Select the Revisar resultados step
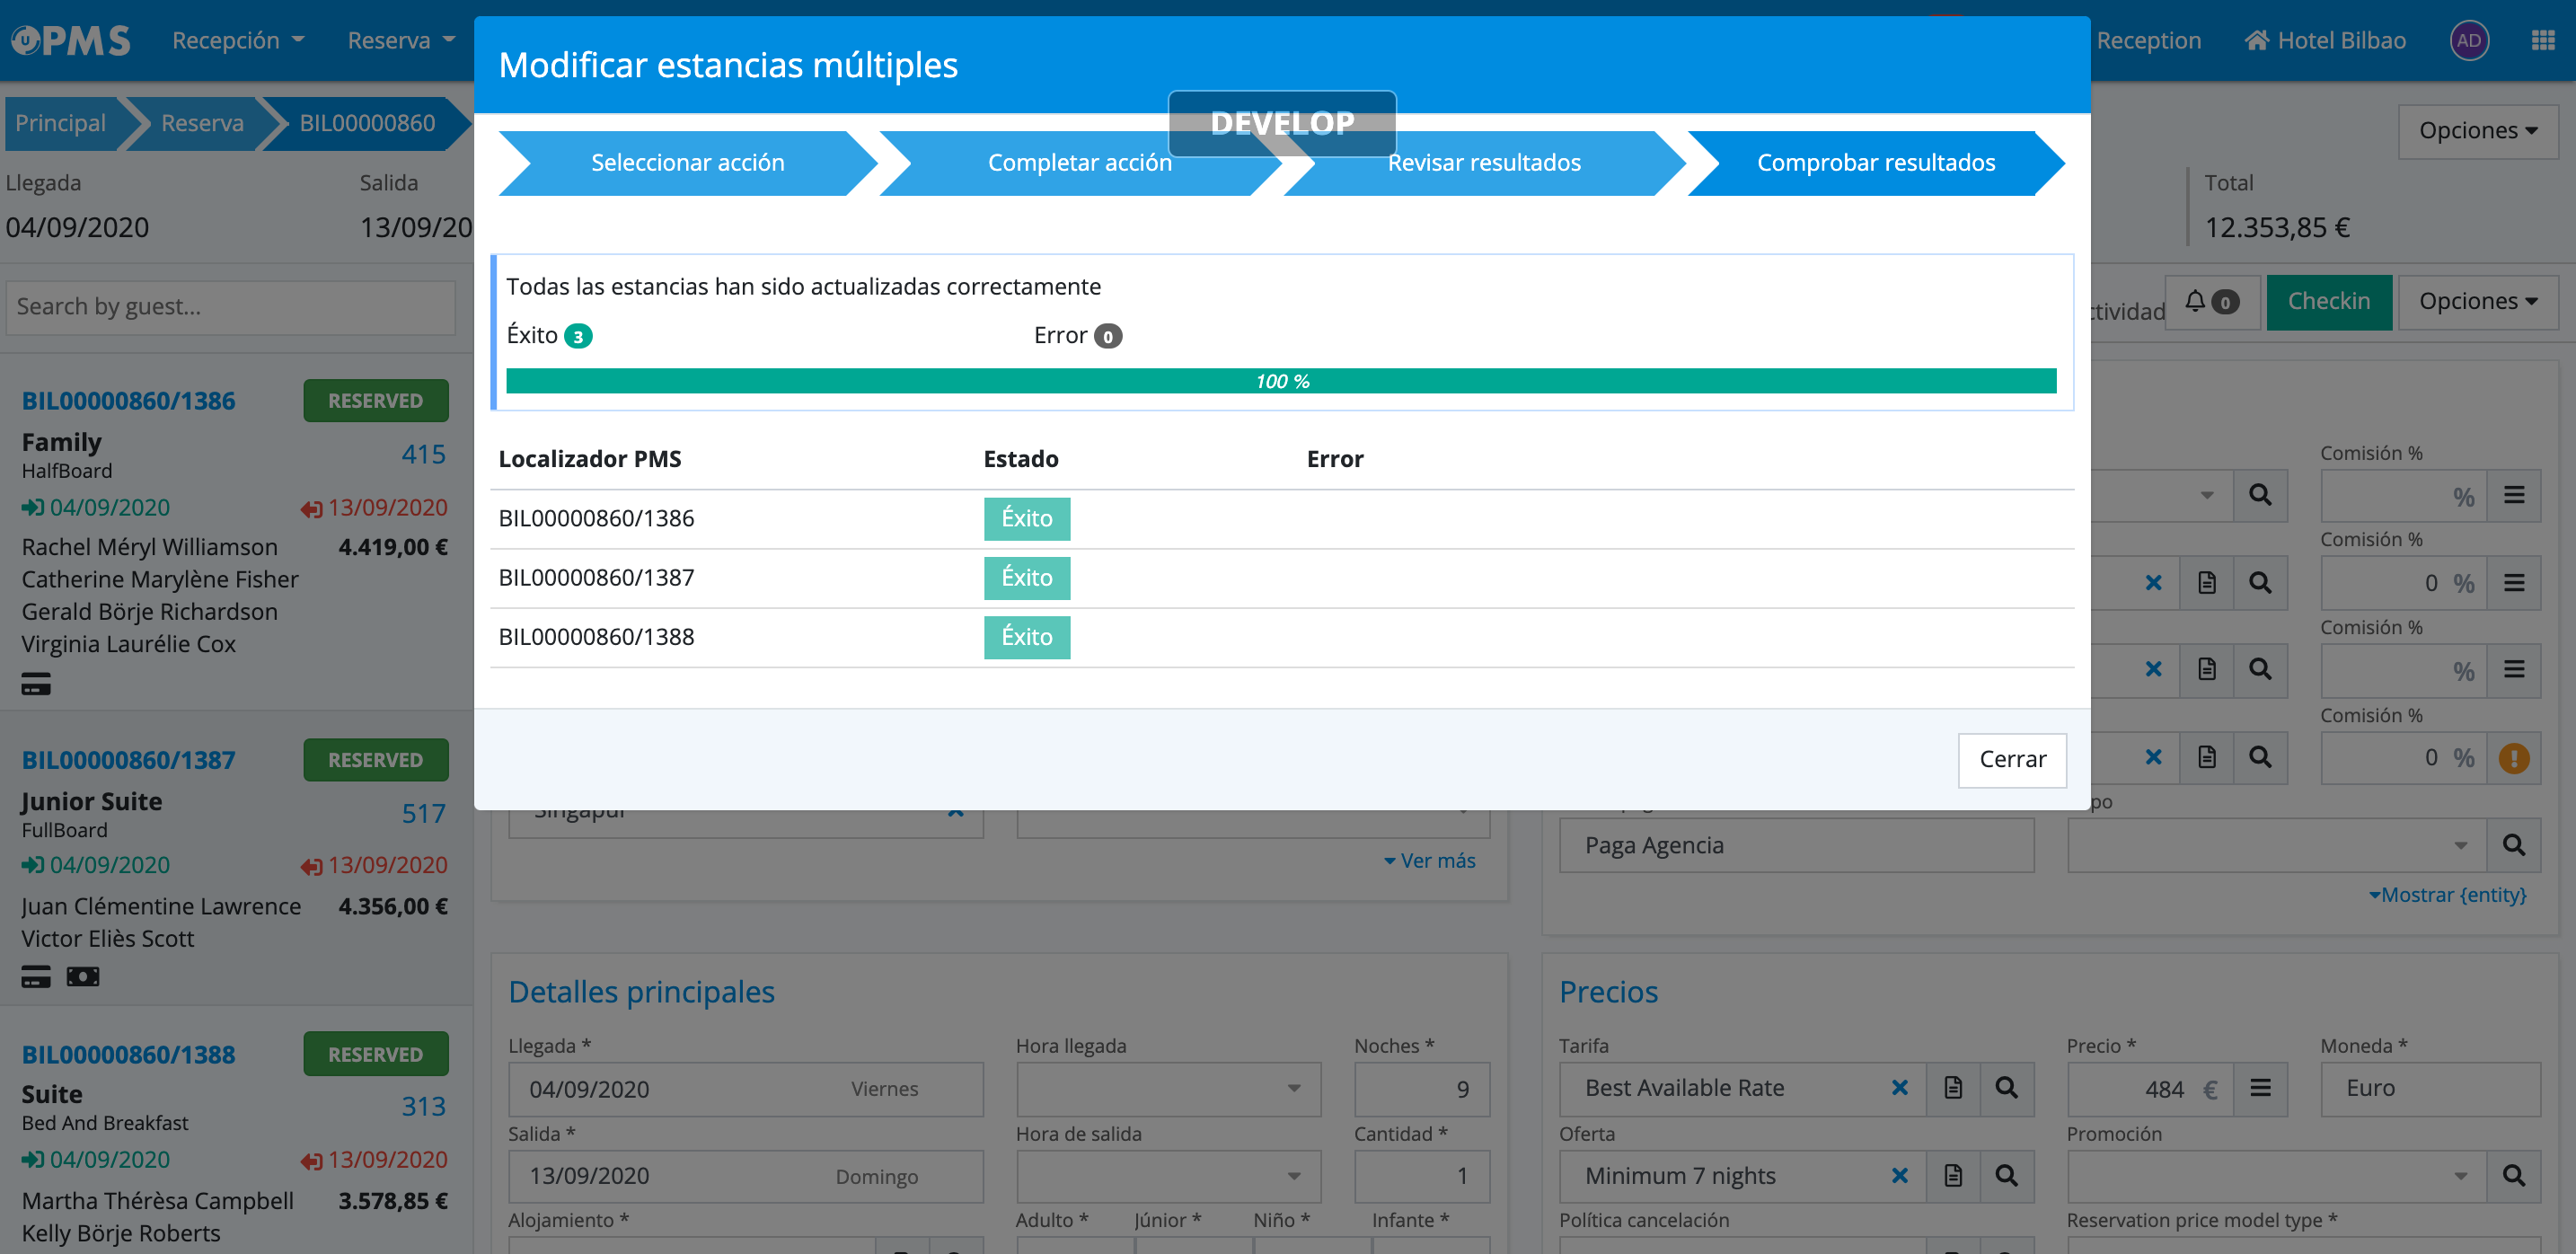 1484,163
